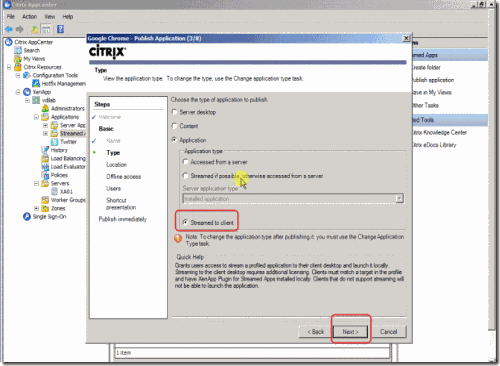500x366 pixels.
Task: Click the Hotfix Management icon
Action: click(36, 83)
